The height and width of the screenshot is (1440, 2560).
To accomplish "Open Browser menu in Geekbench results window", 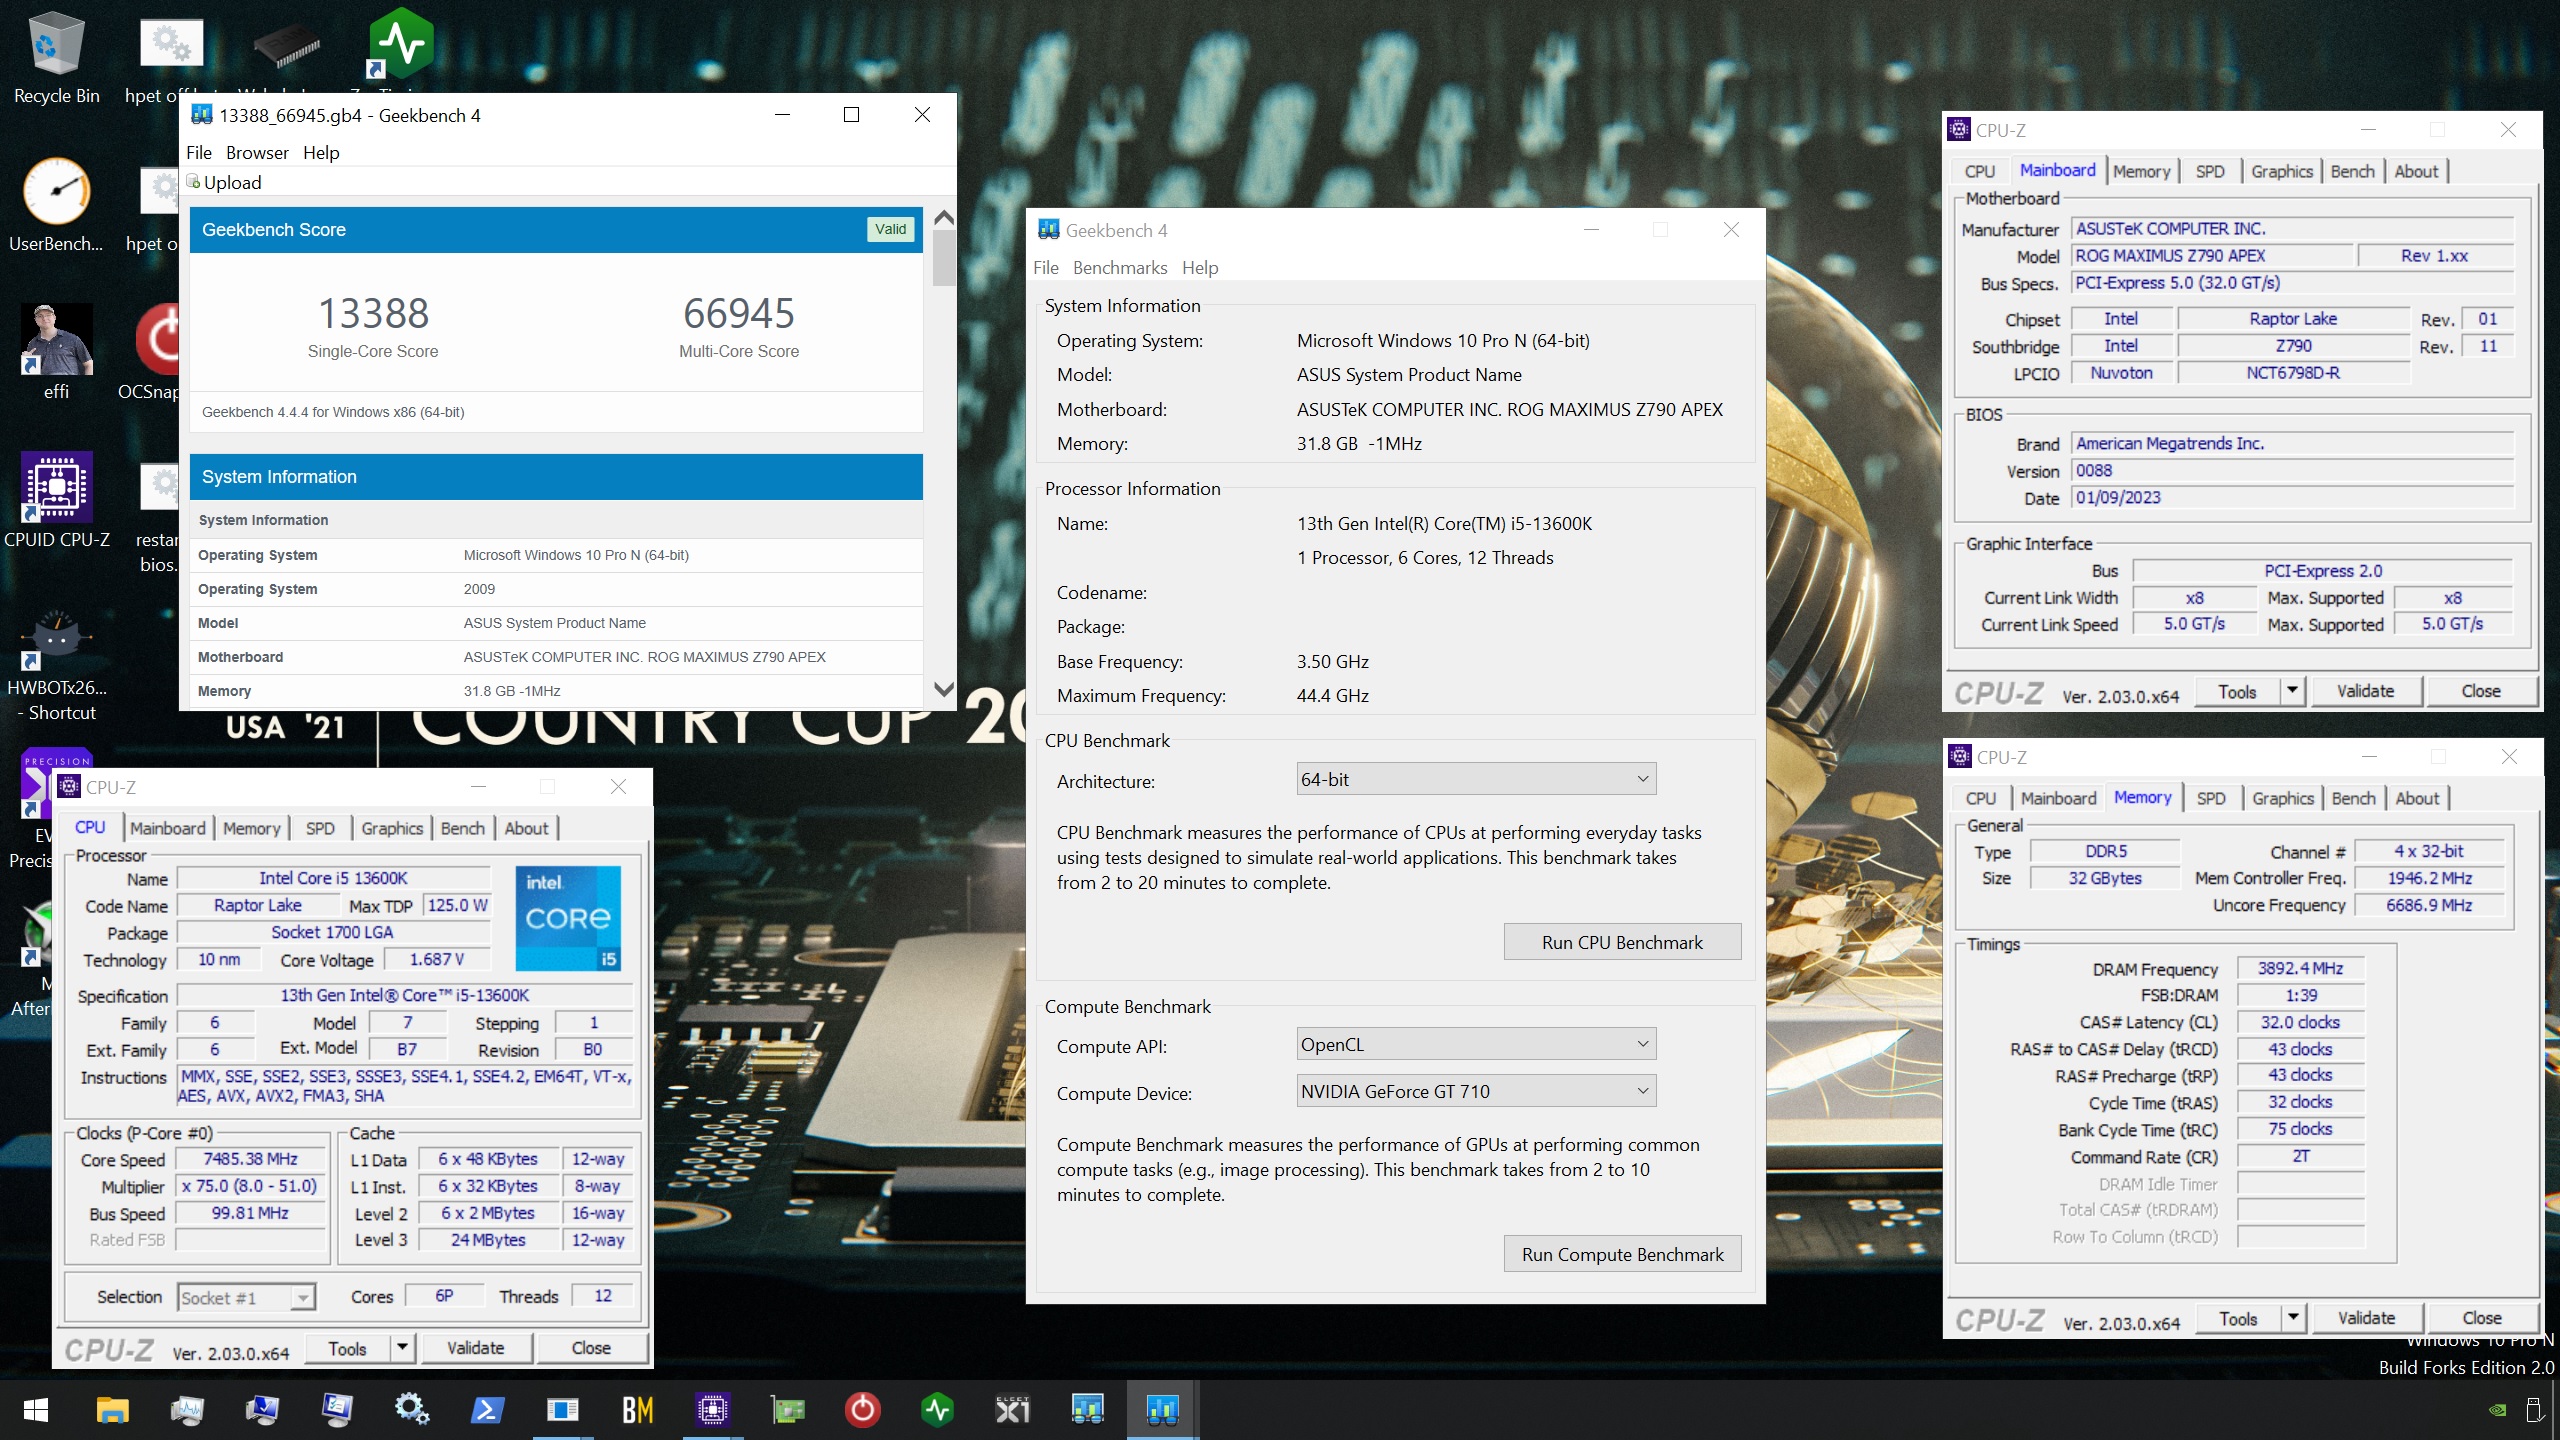I will (257, 152).
